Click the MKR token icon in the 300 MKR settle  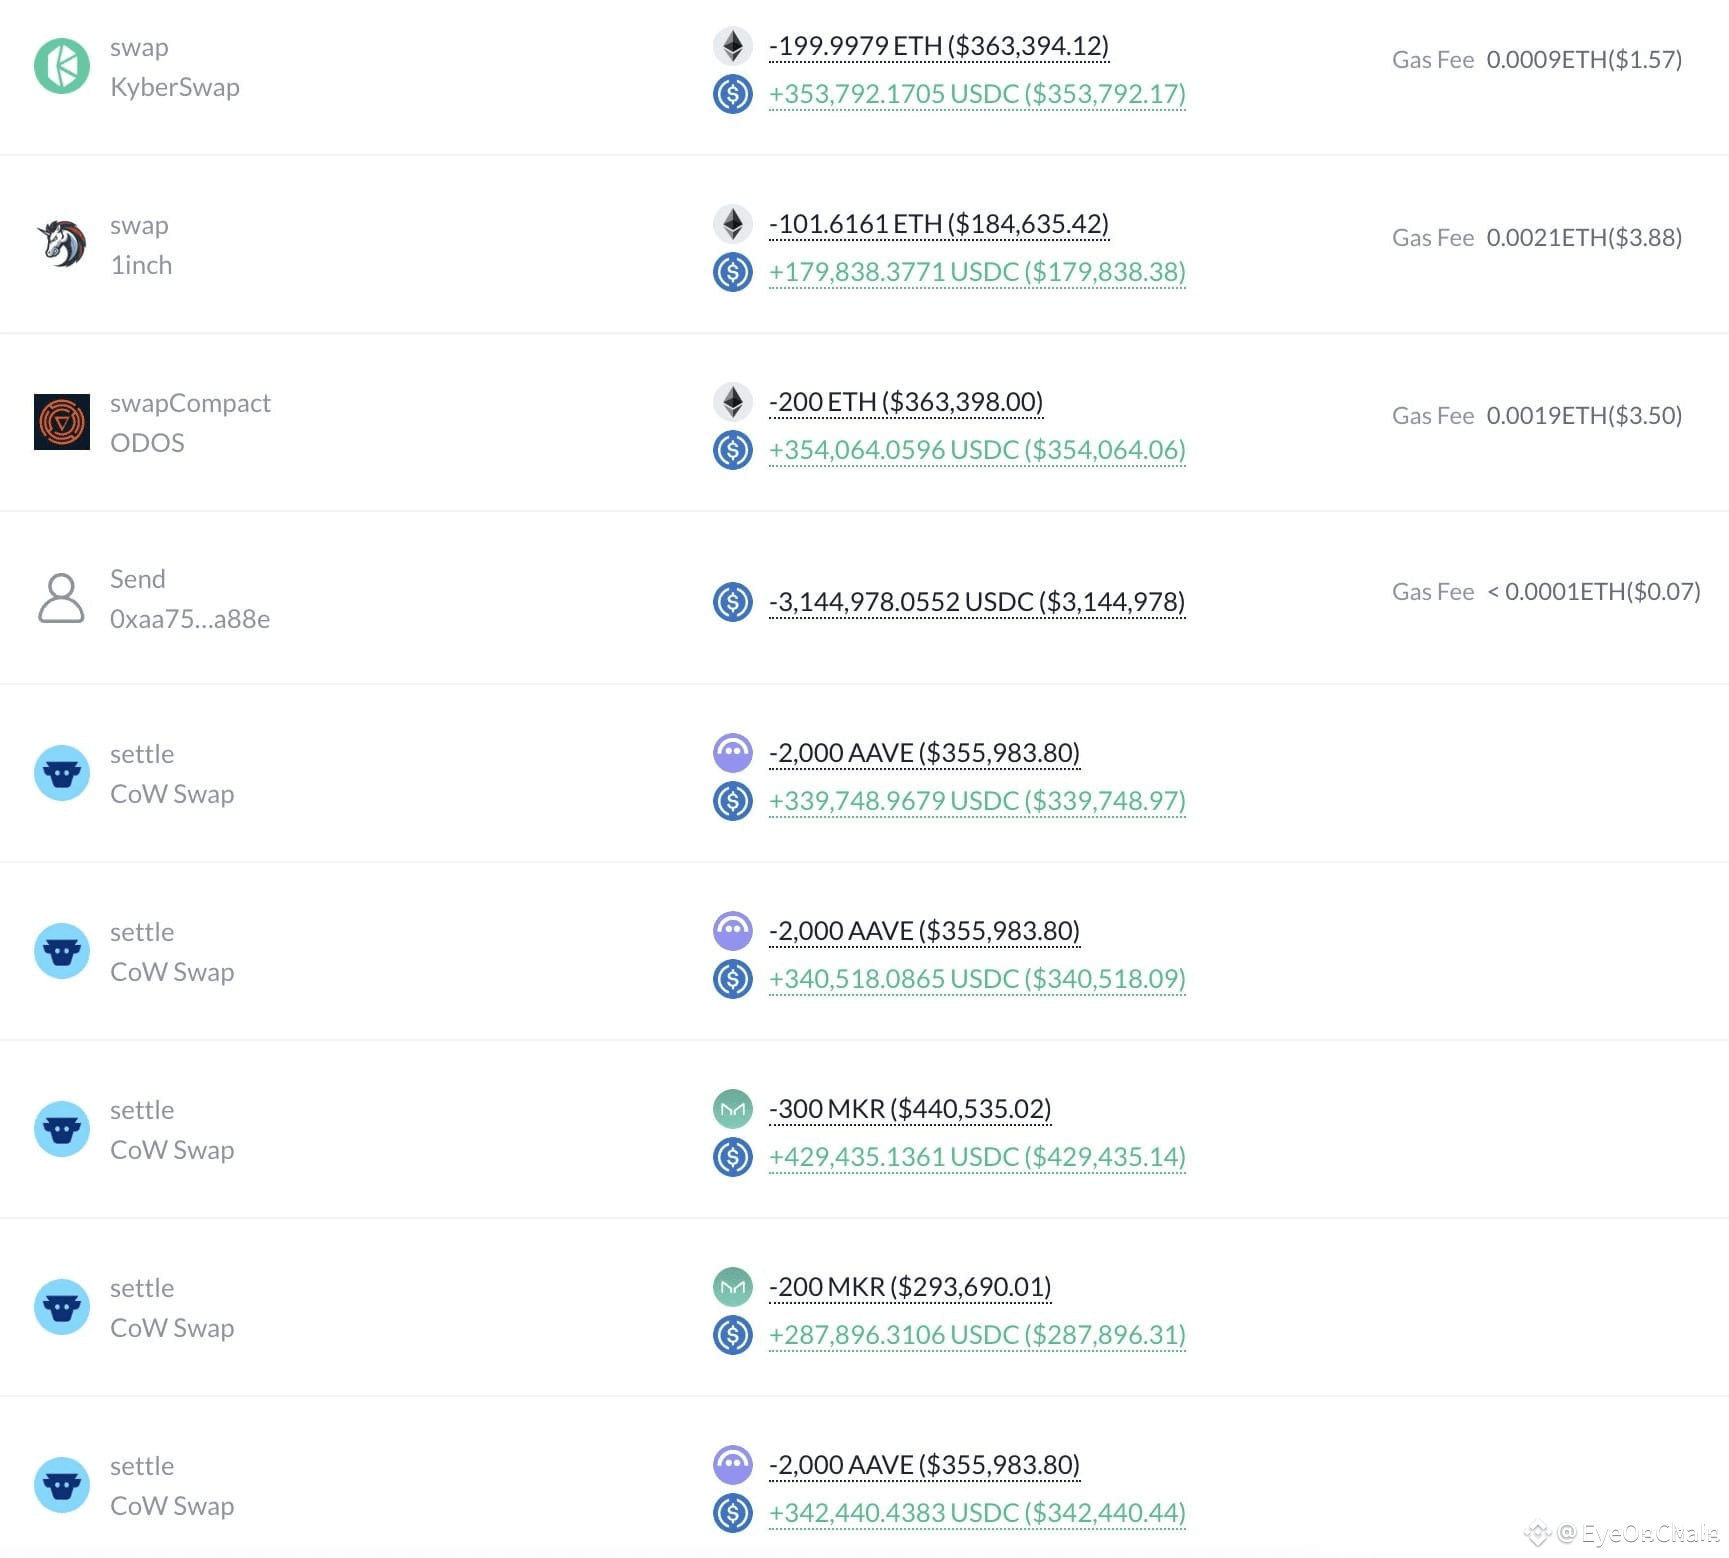(733, 1108)
